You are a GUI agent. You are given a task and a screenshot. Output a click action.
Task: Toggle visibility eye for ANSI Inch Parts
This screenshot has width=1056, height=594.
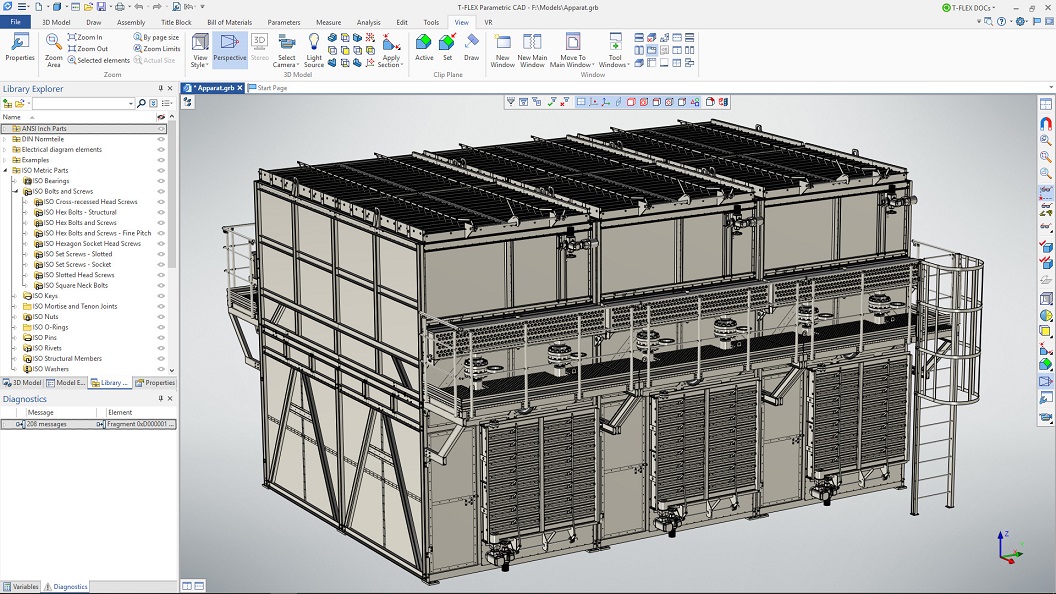coord(161,129)
